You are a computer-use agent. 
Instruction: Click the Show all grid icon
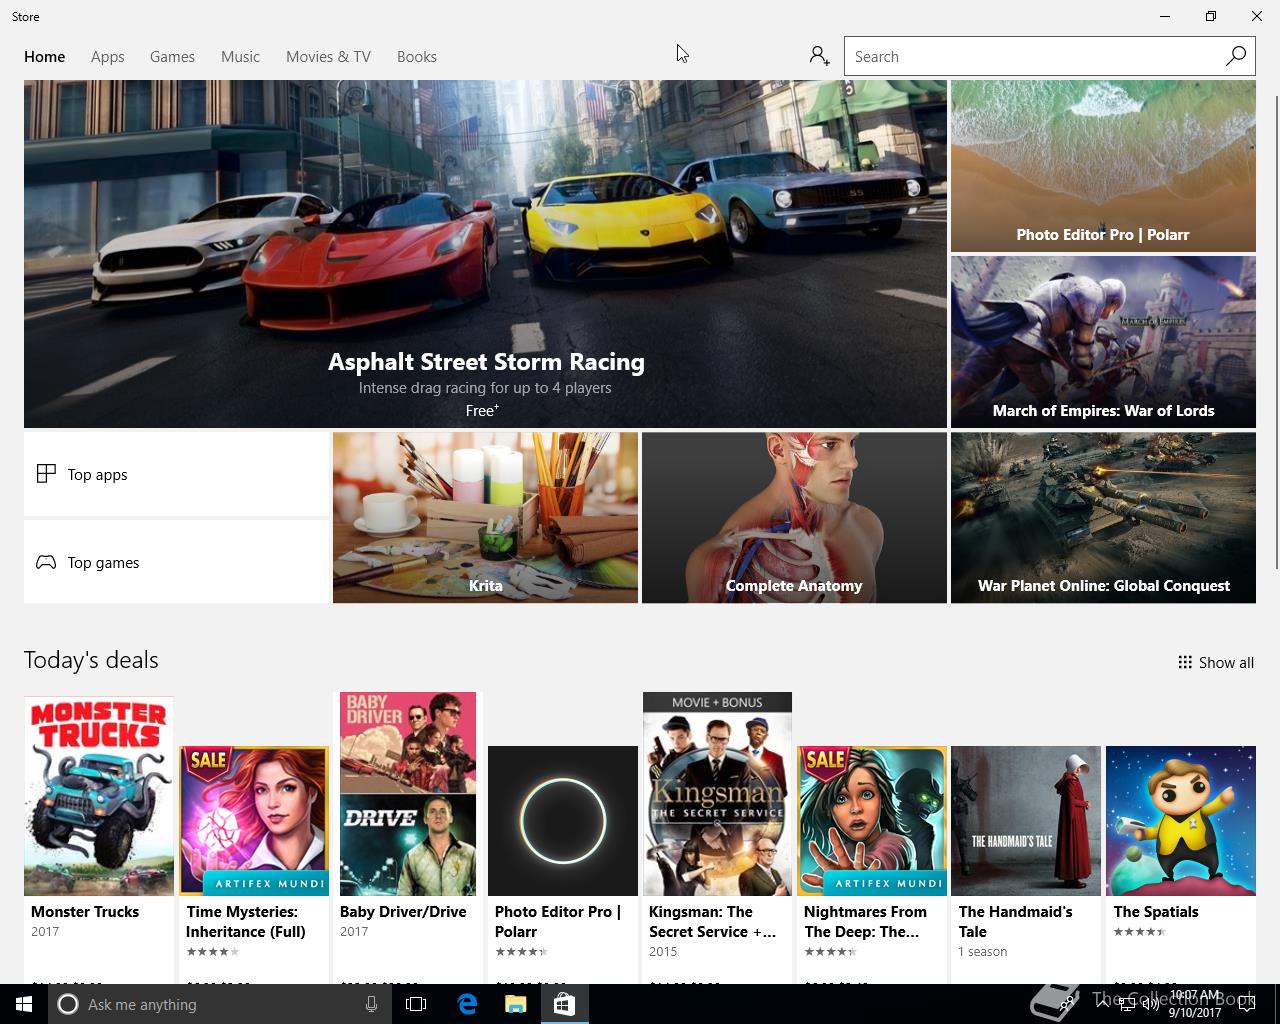point(1185,662)
